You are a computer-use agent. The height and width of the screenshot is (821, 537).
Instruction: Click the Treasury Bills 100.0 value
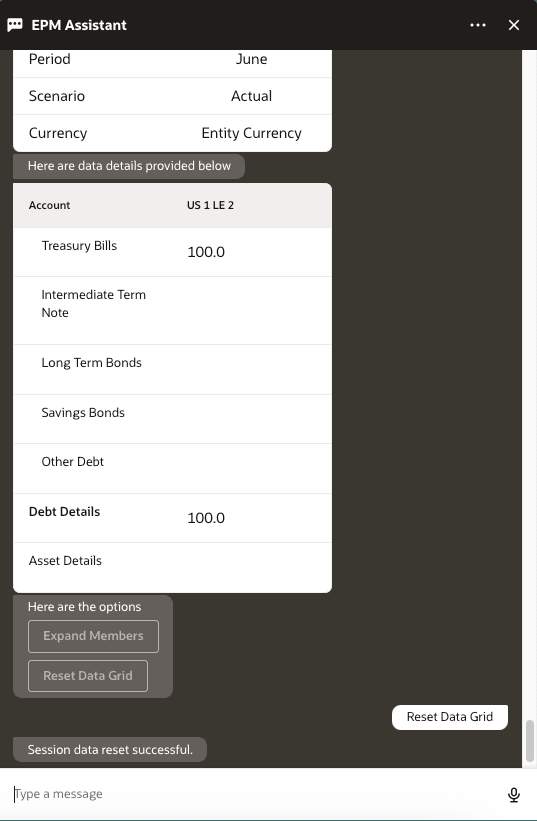click(x=206, y=252)
